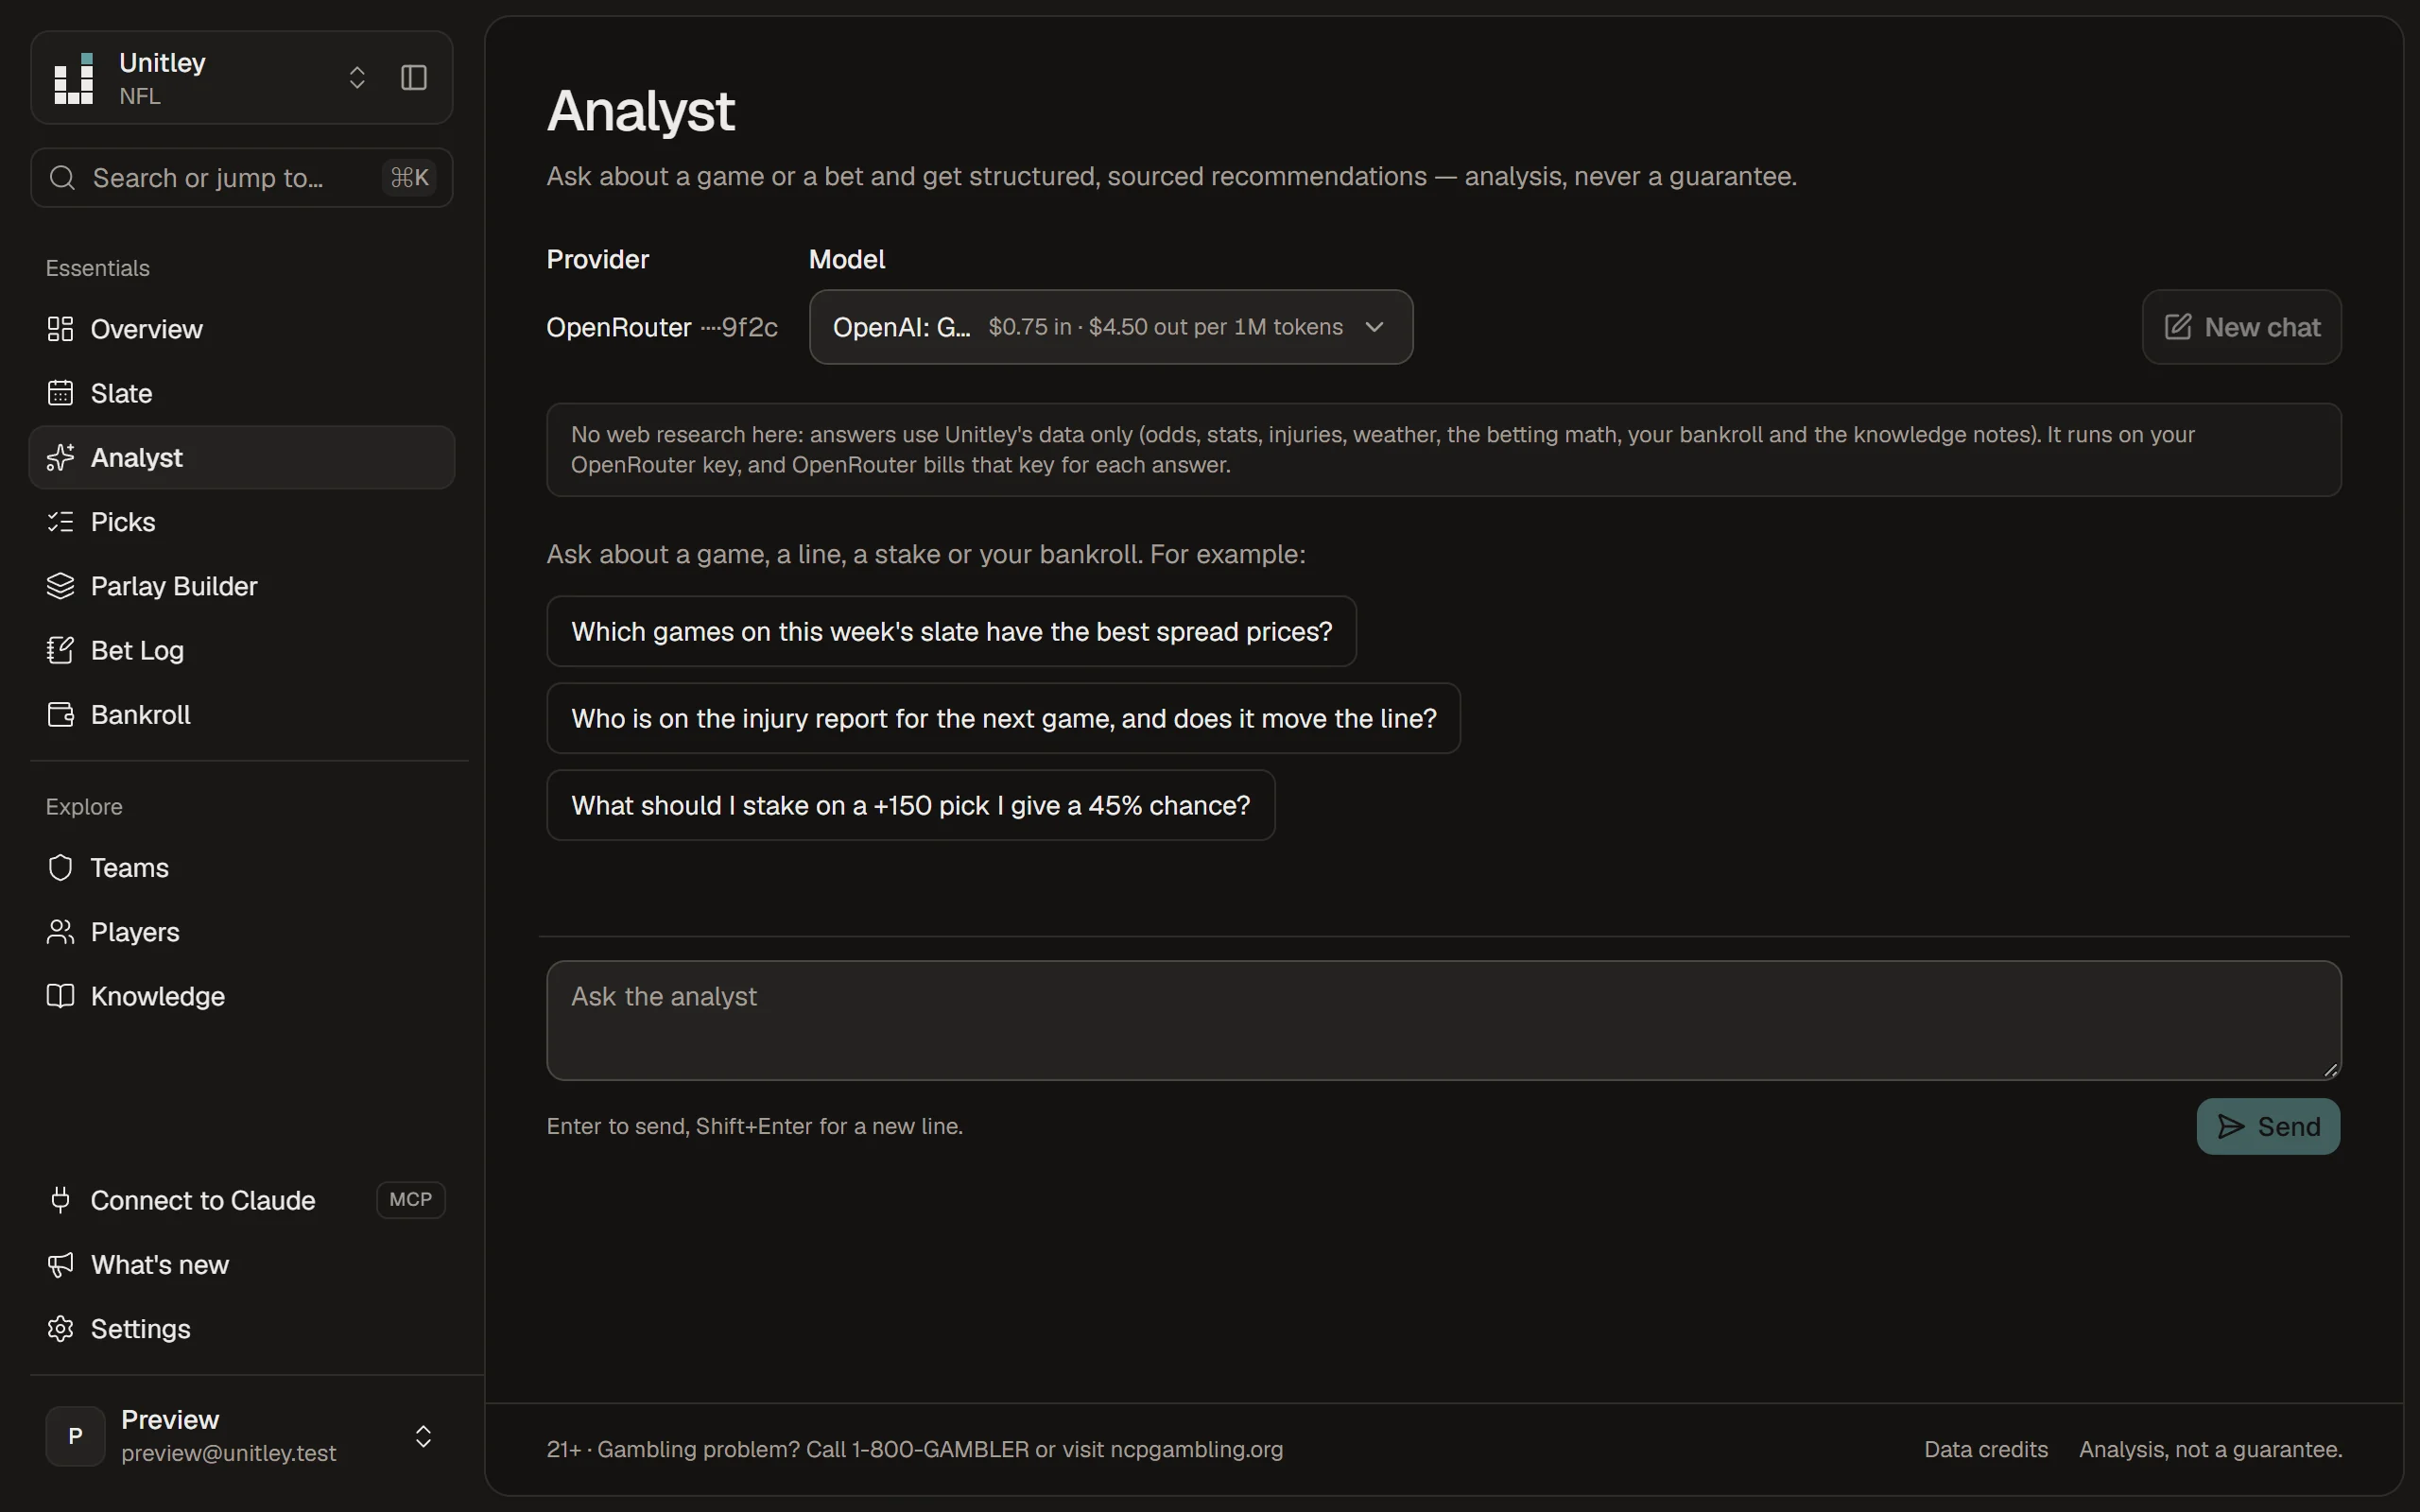This screenshot has height=1512, width=2420.
Task: Open the Data credits link
Action: 1985,1449
